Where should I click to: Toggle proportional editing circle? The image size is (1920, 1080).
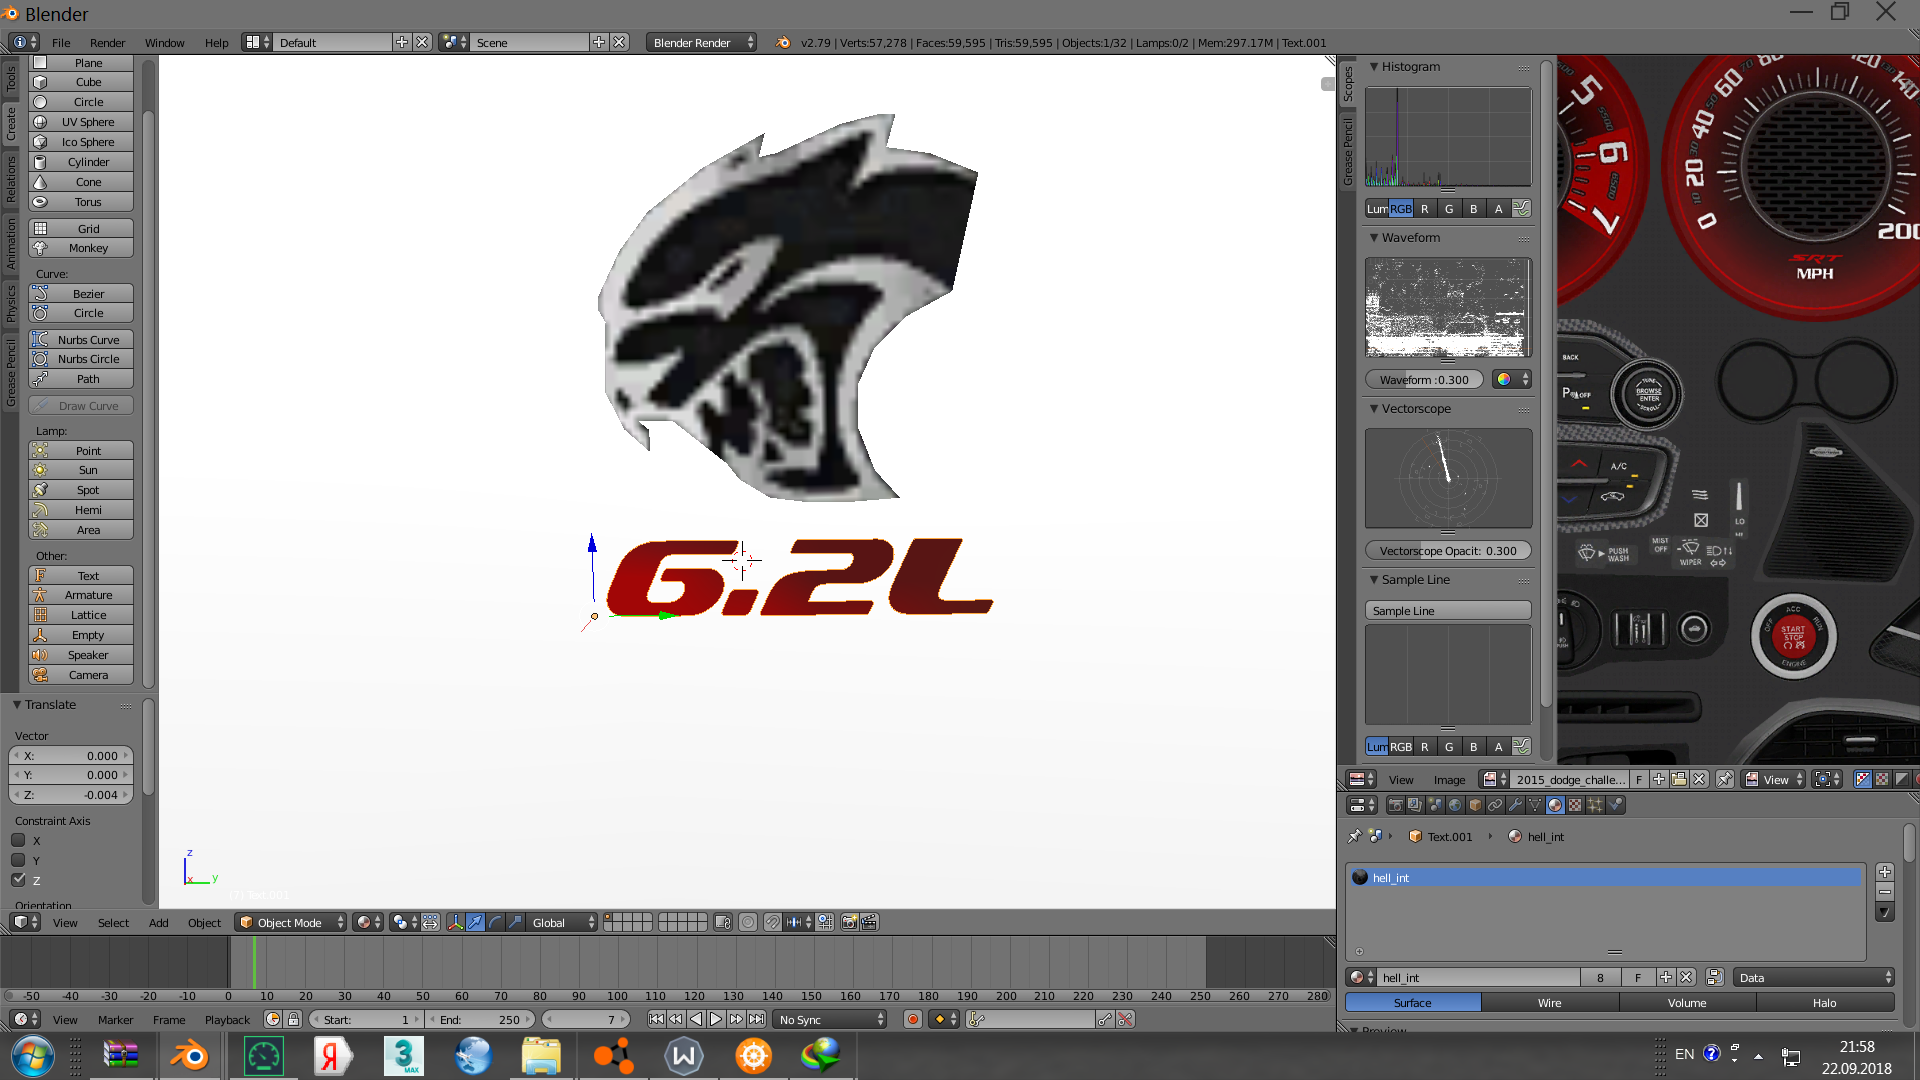pyautogui.click(x=747, y=922)
